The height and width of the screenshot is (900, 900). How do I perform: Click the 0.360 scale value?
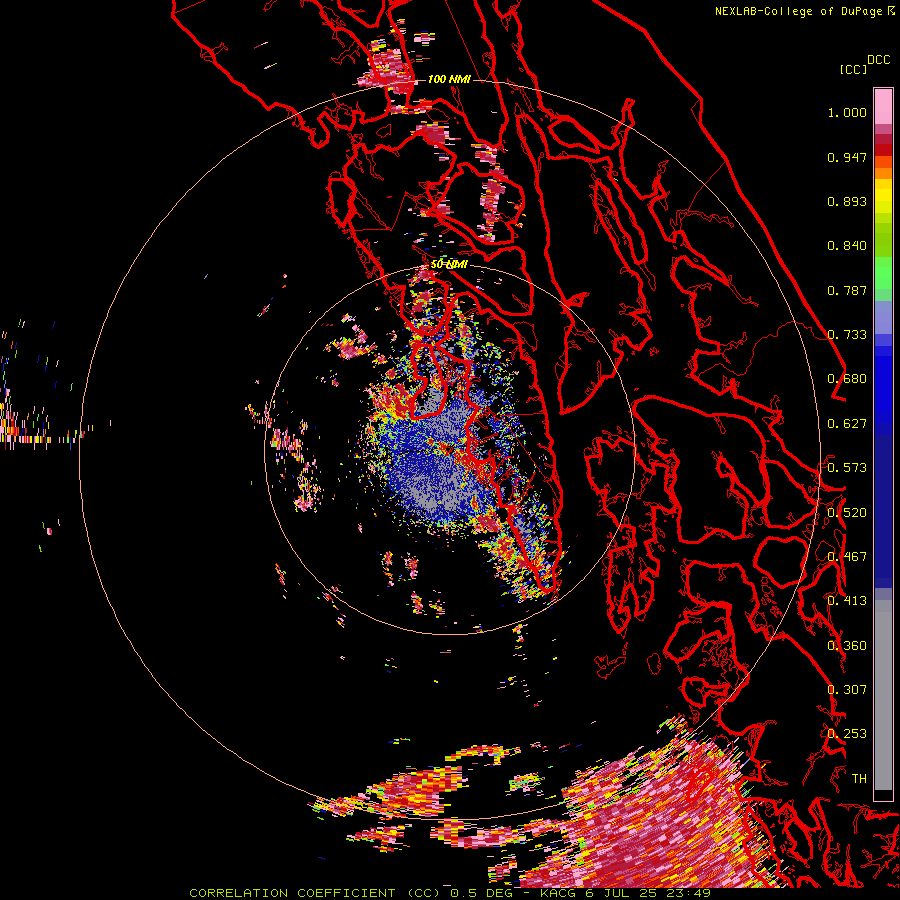(847, 646)
